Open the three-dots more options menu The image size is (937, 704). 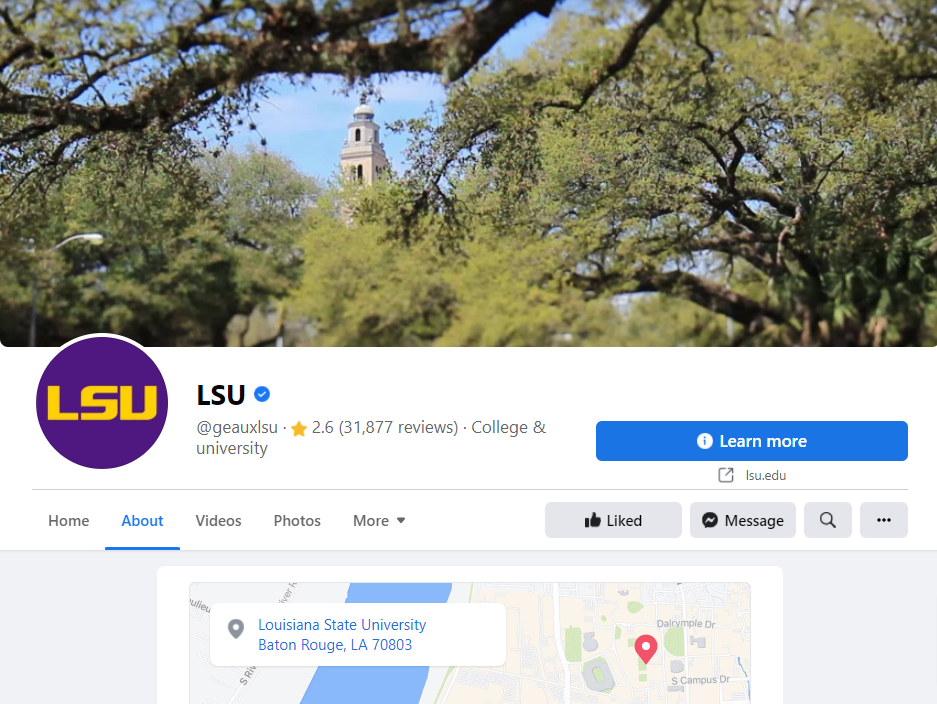coord(884,520)
